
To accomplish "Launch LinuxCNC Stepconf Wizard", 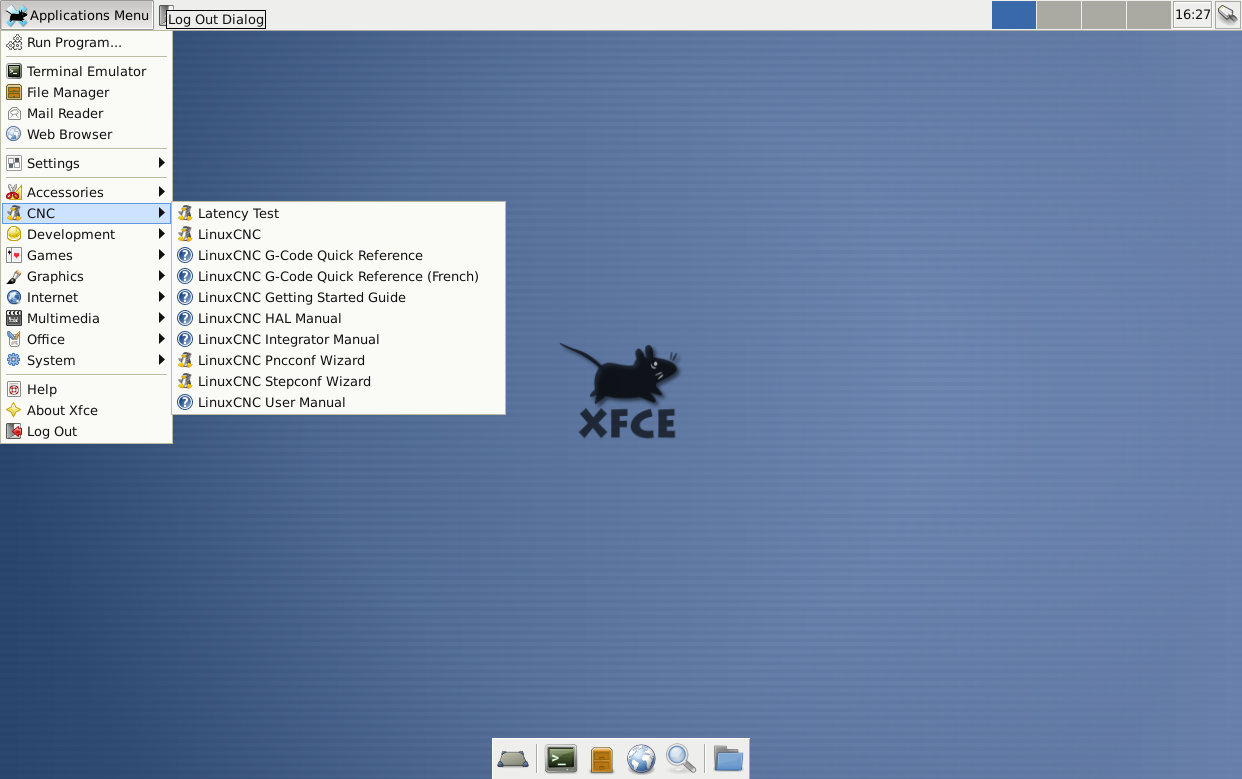I will [339, 381].
